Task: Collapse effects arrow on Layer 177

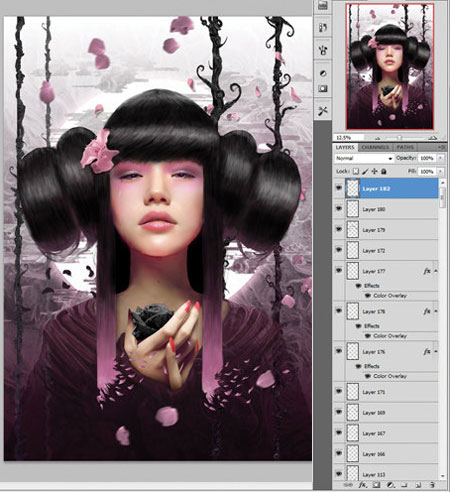Action: pos(435,271)
